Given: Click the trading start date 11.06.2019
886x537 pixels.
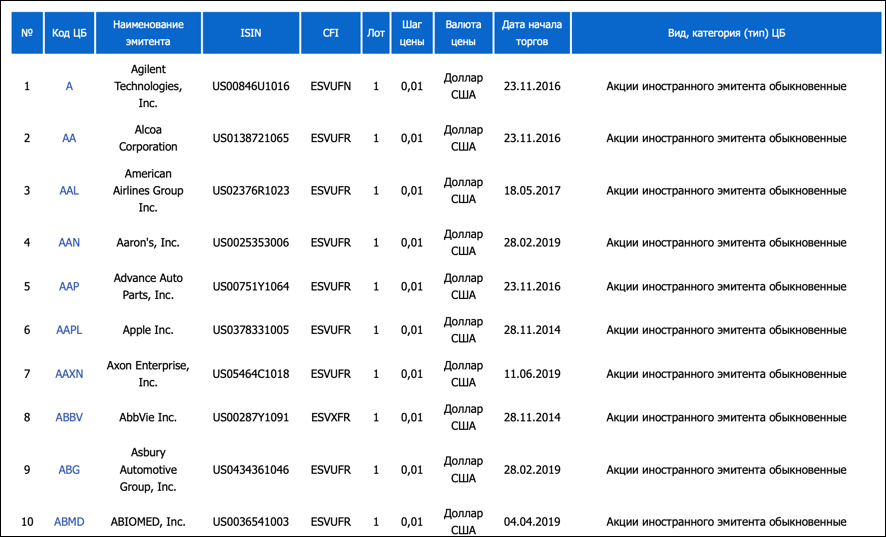Looking at the screenshot, I should [x=532, y=374].
